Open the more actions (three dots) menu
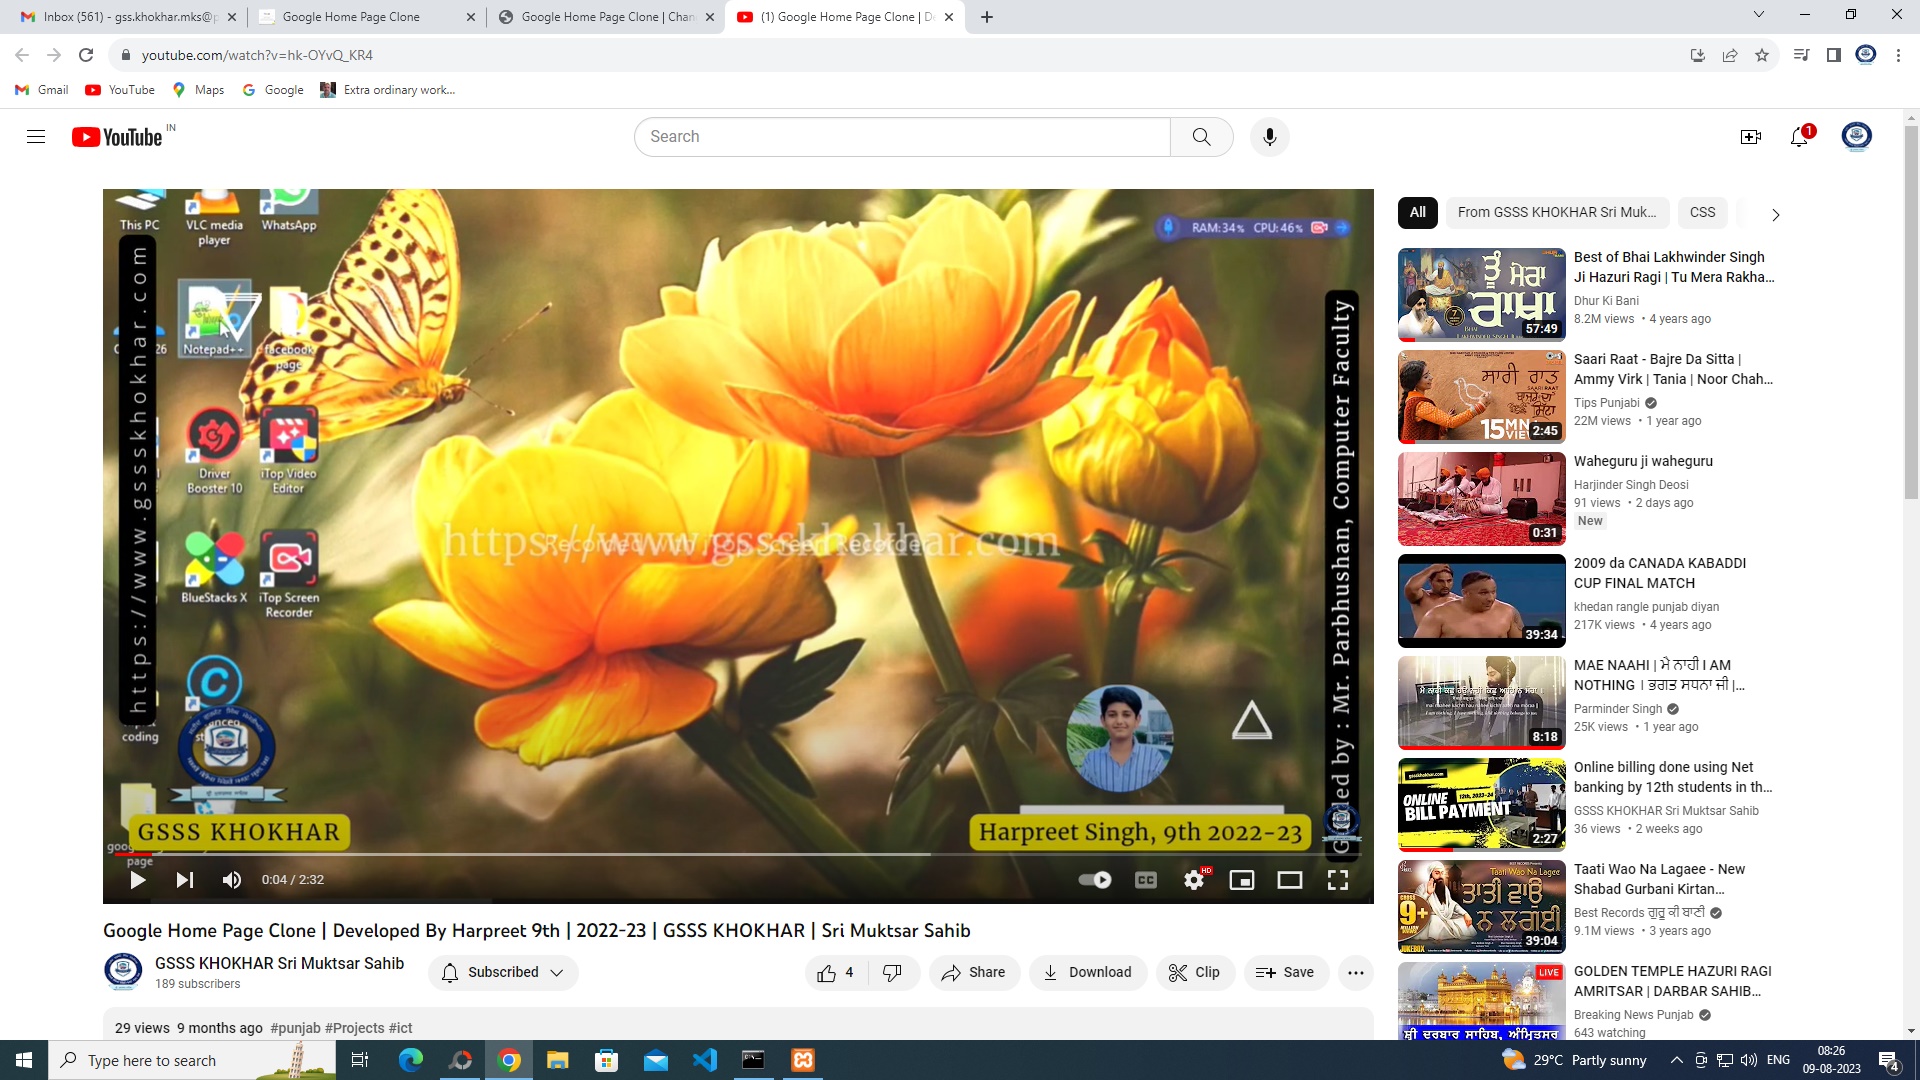The image size is (1920, 1080). pyautogui.click(x=1355, y=973)
